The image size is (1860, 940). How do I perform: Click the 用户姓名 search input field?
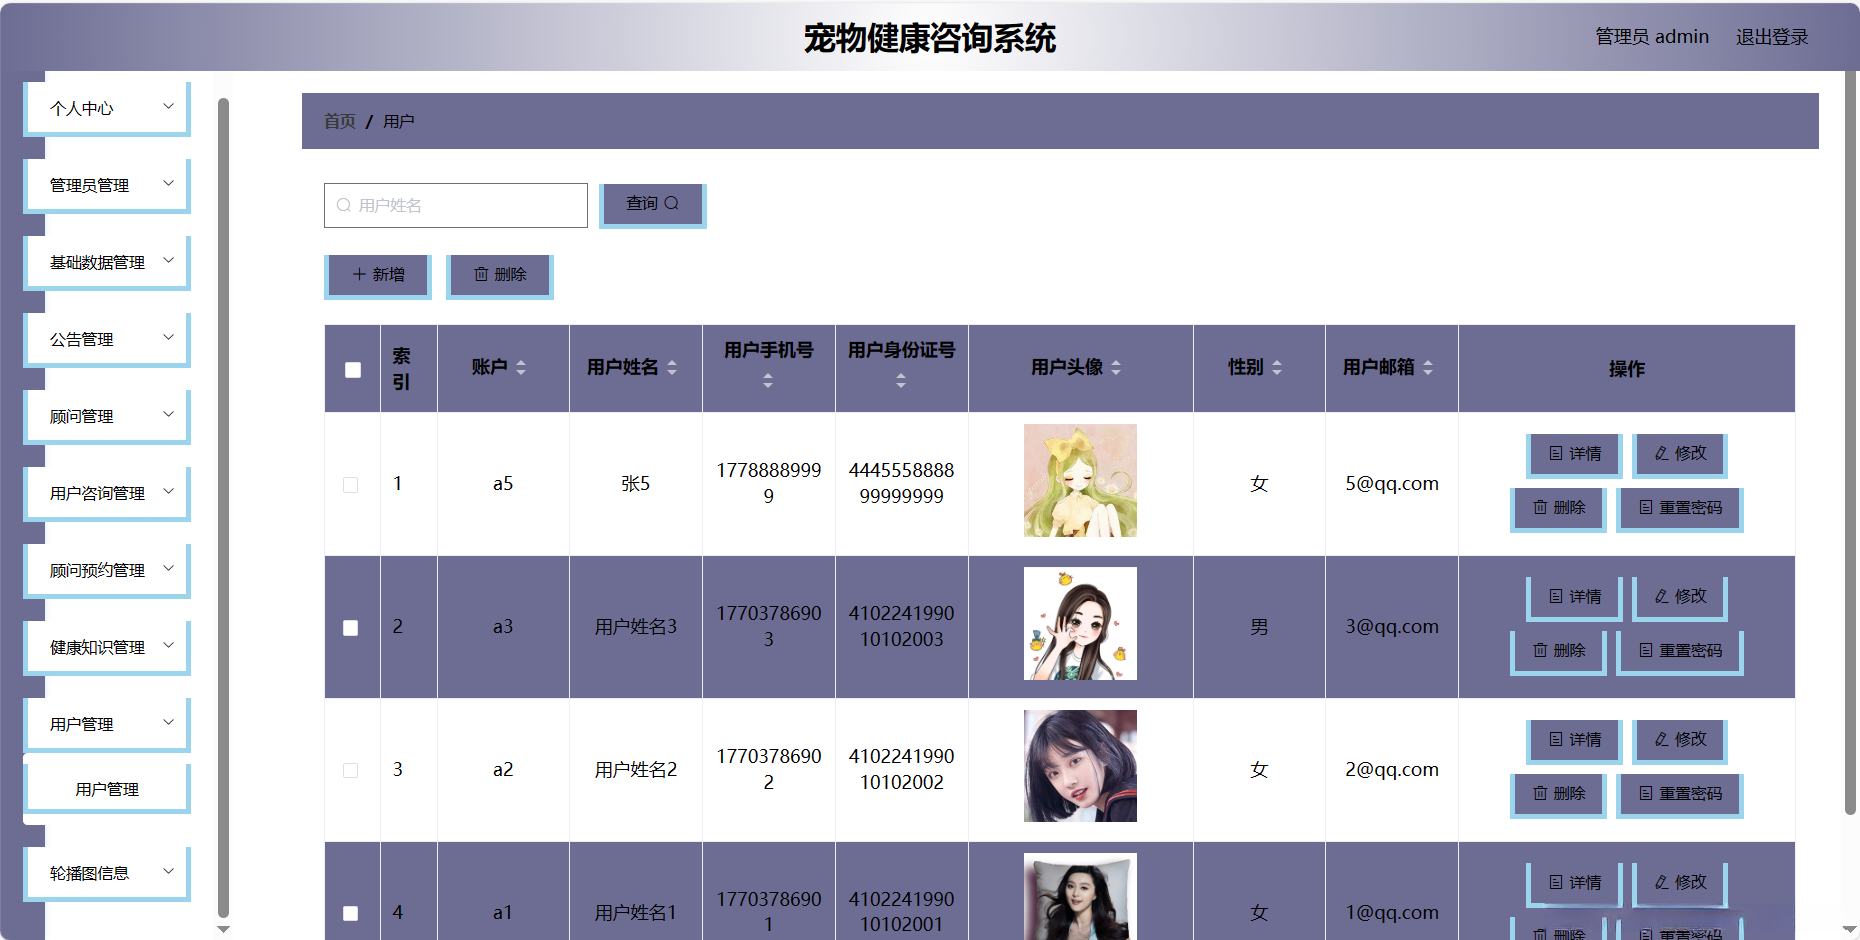[455, 205]
